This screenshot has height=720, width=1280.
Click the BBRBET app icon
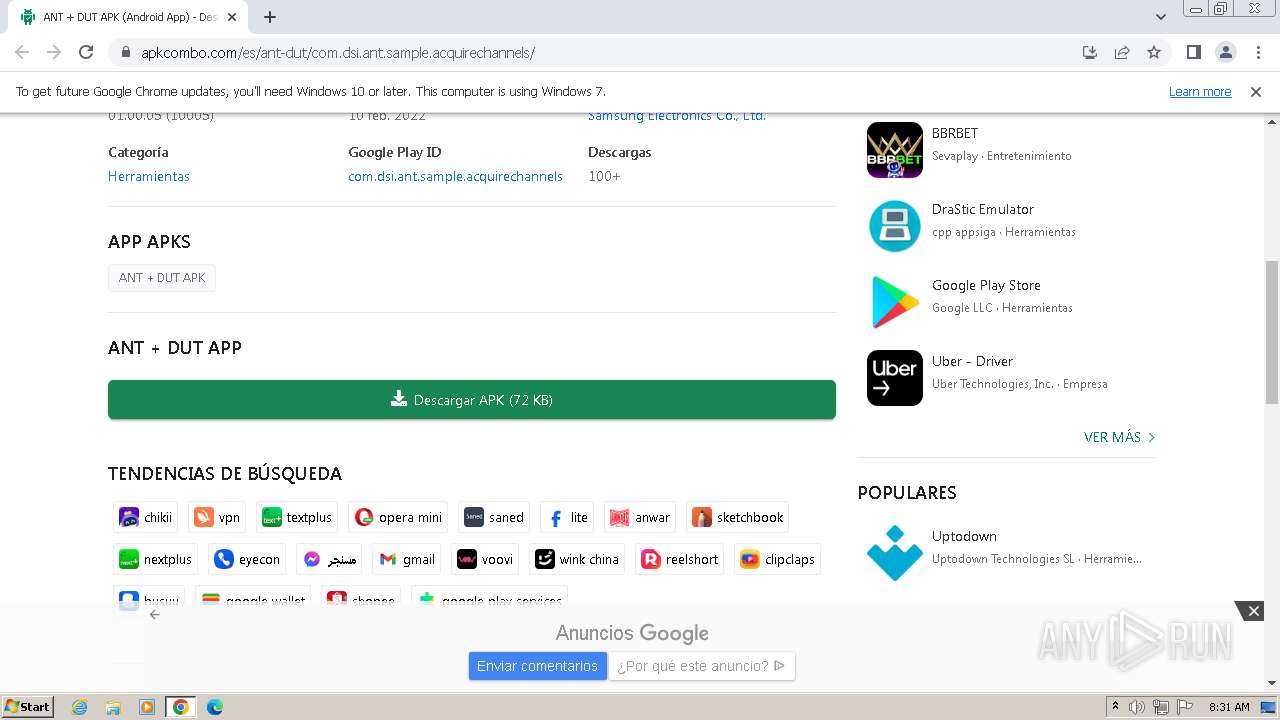[x=894, y=150]
